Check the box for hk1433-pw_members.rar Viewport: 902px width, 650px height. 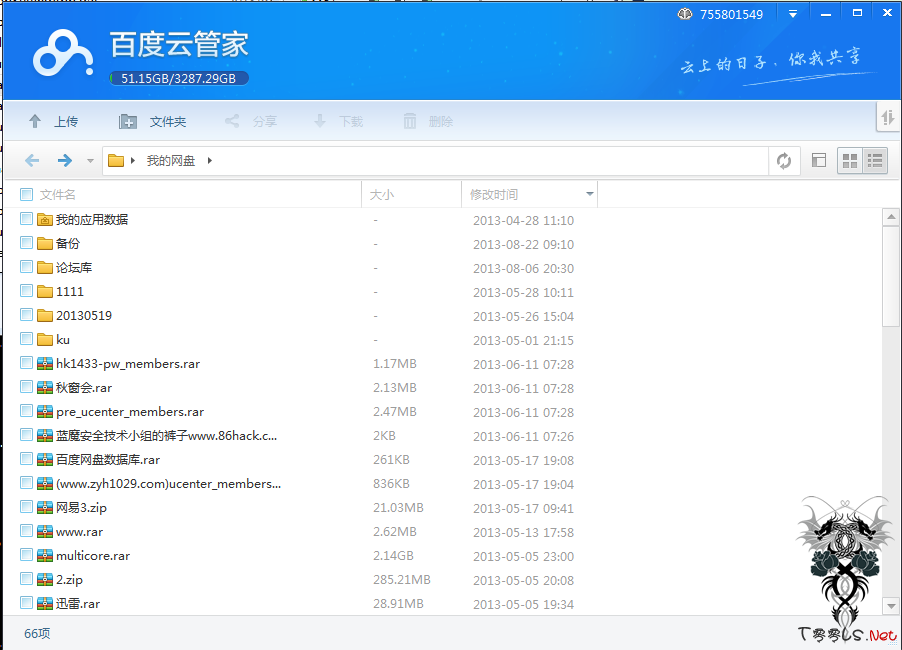pos(26,363)
